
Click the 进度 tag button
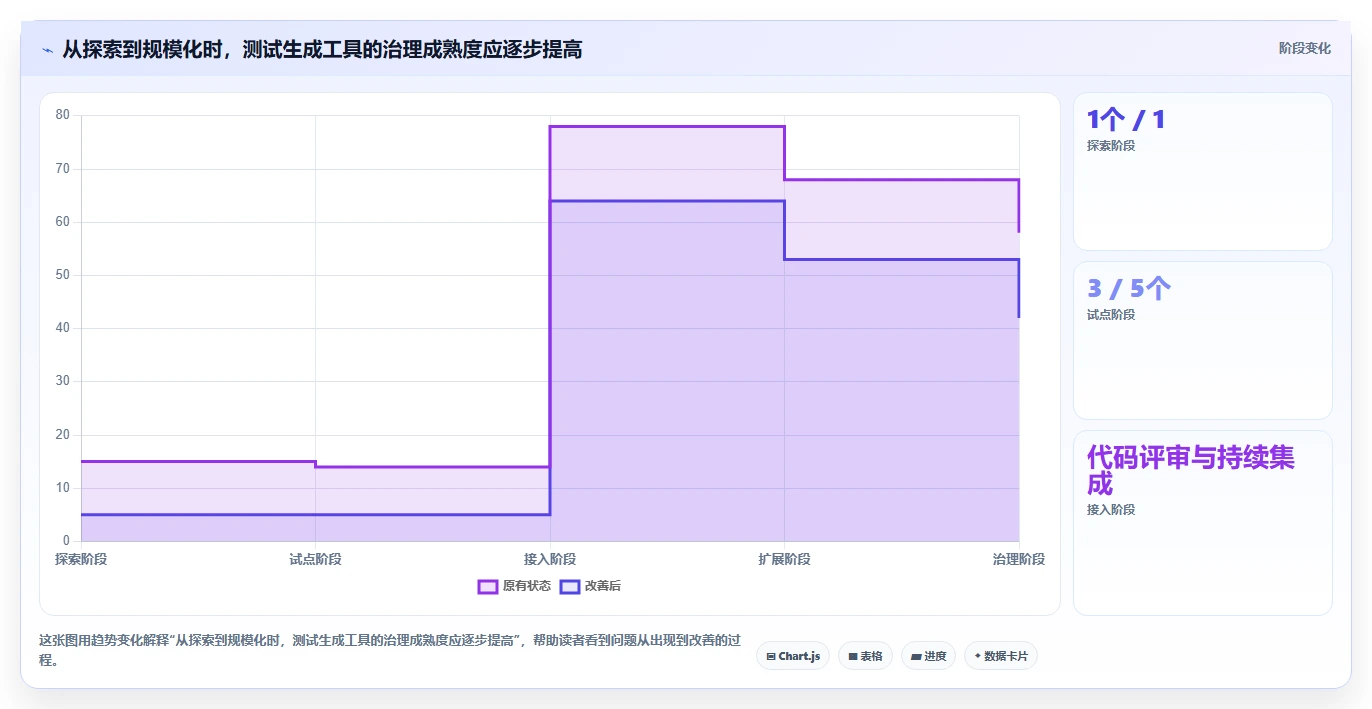(x=928, y=656)
